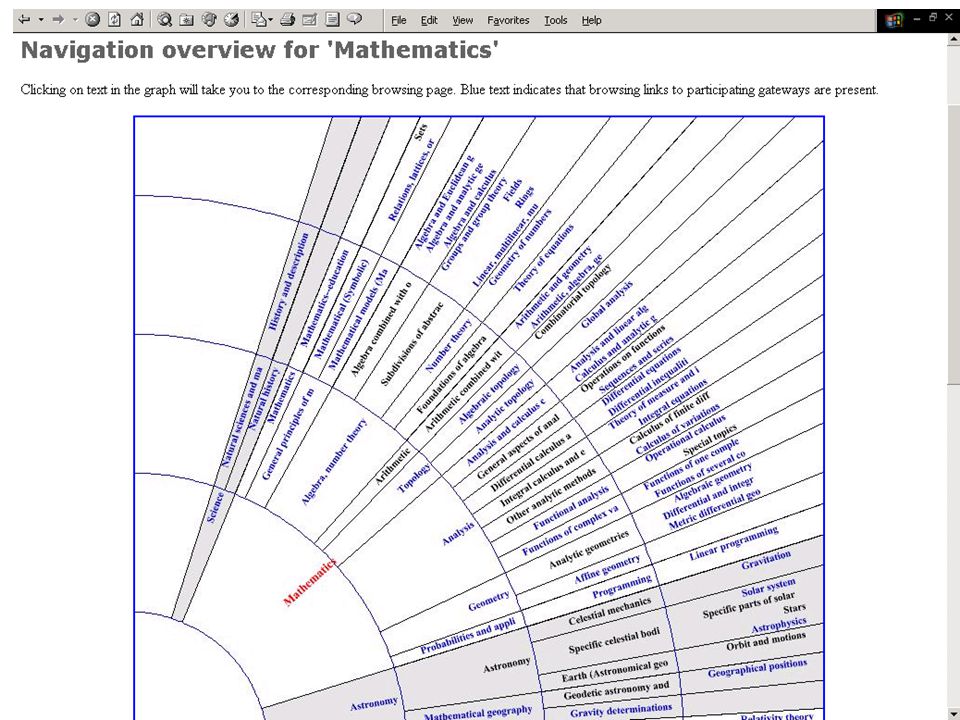Screen dimensions: 960x720
Task: Open the Mathematical geography node
Action: point(478,713)
